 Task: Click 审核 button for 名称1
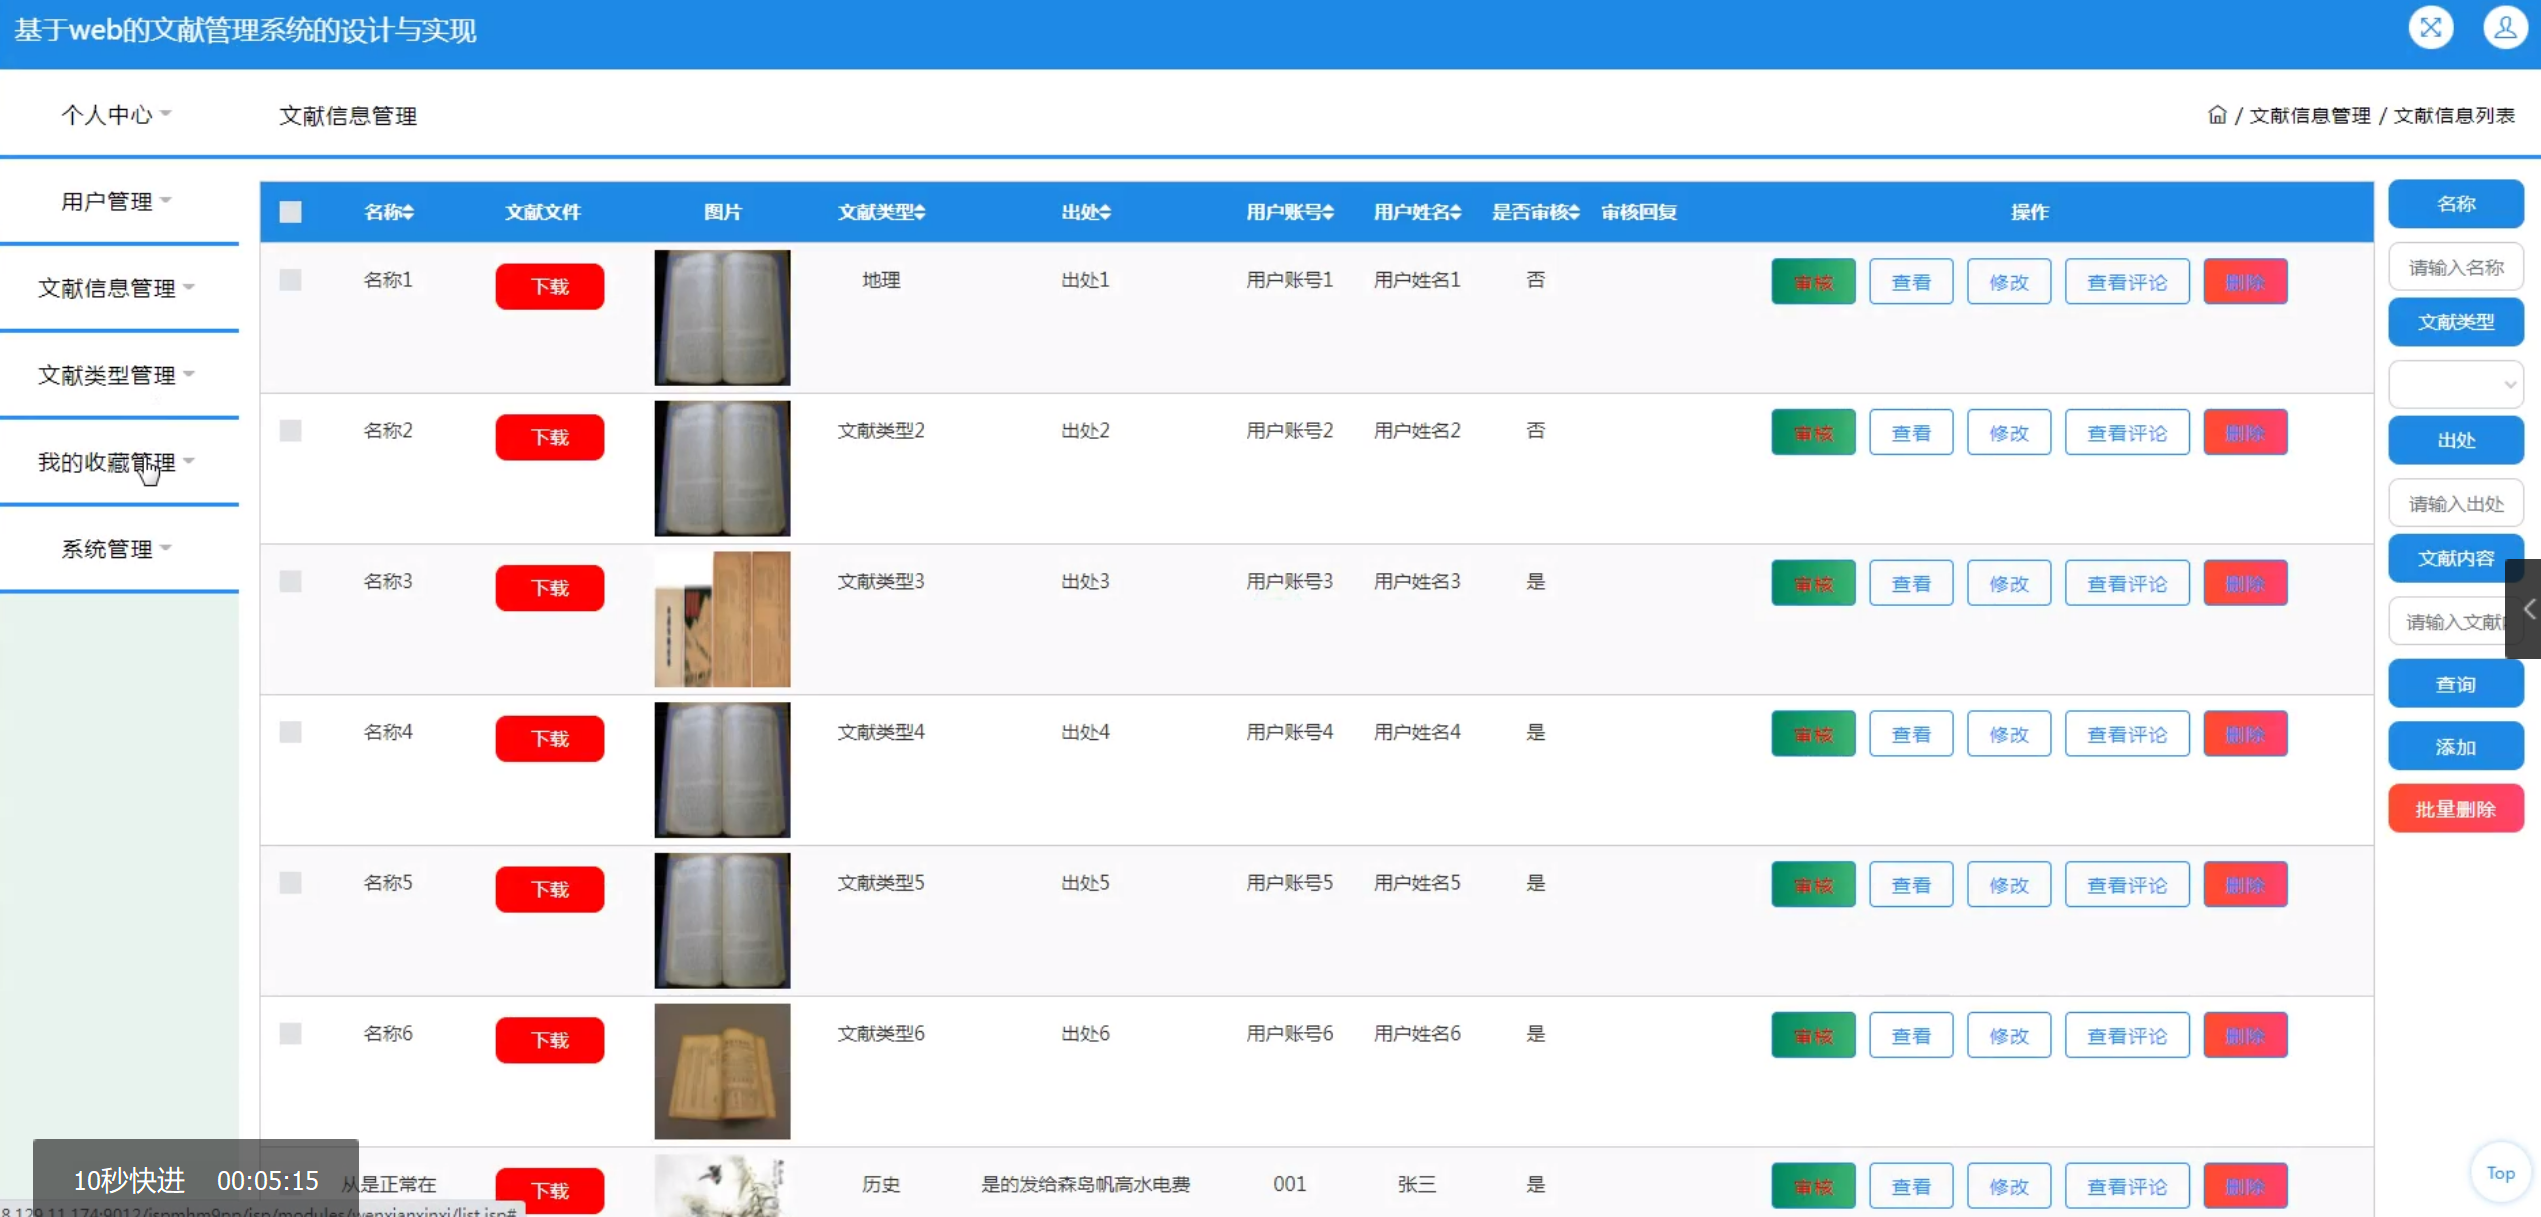coord(1813,282)
